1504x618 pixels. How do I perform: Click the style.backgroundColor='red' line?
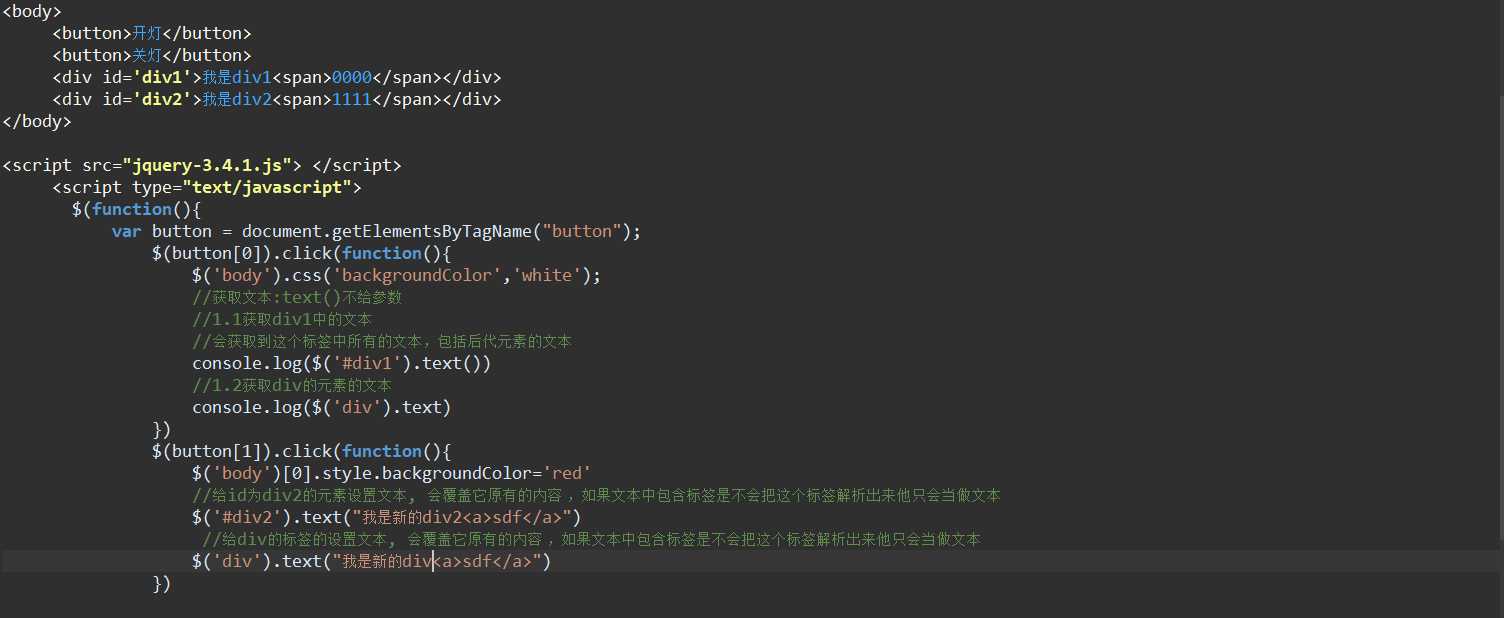[x=392, y=473]
